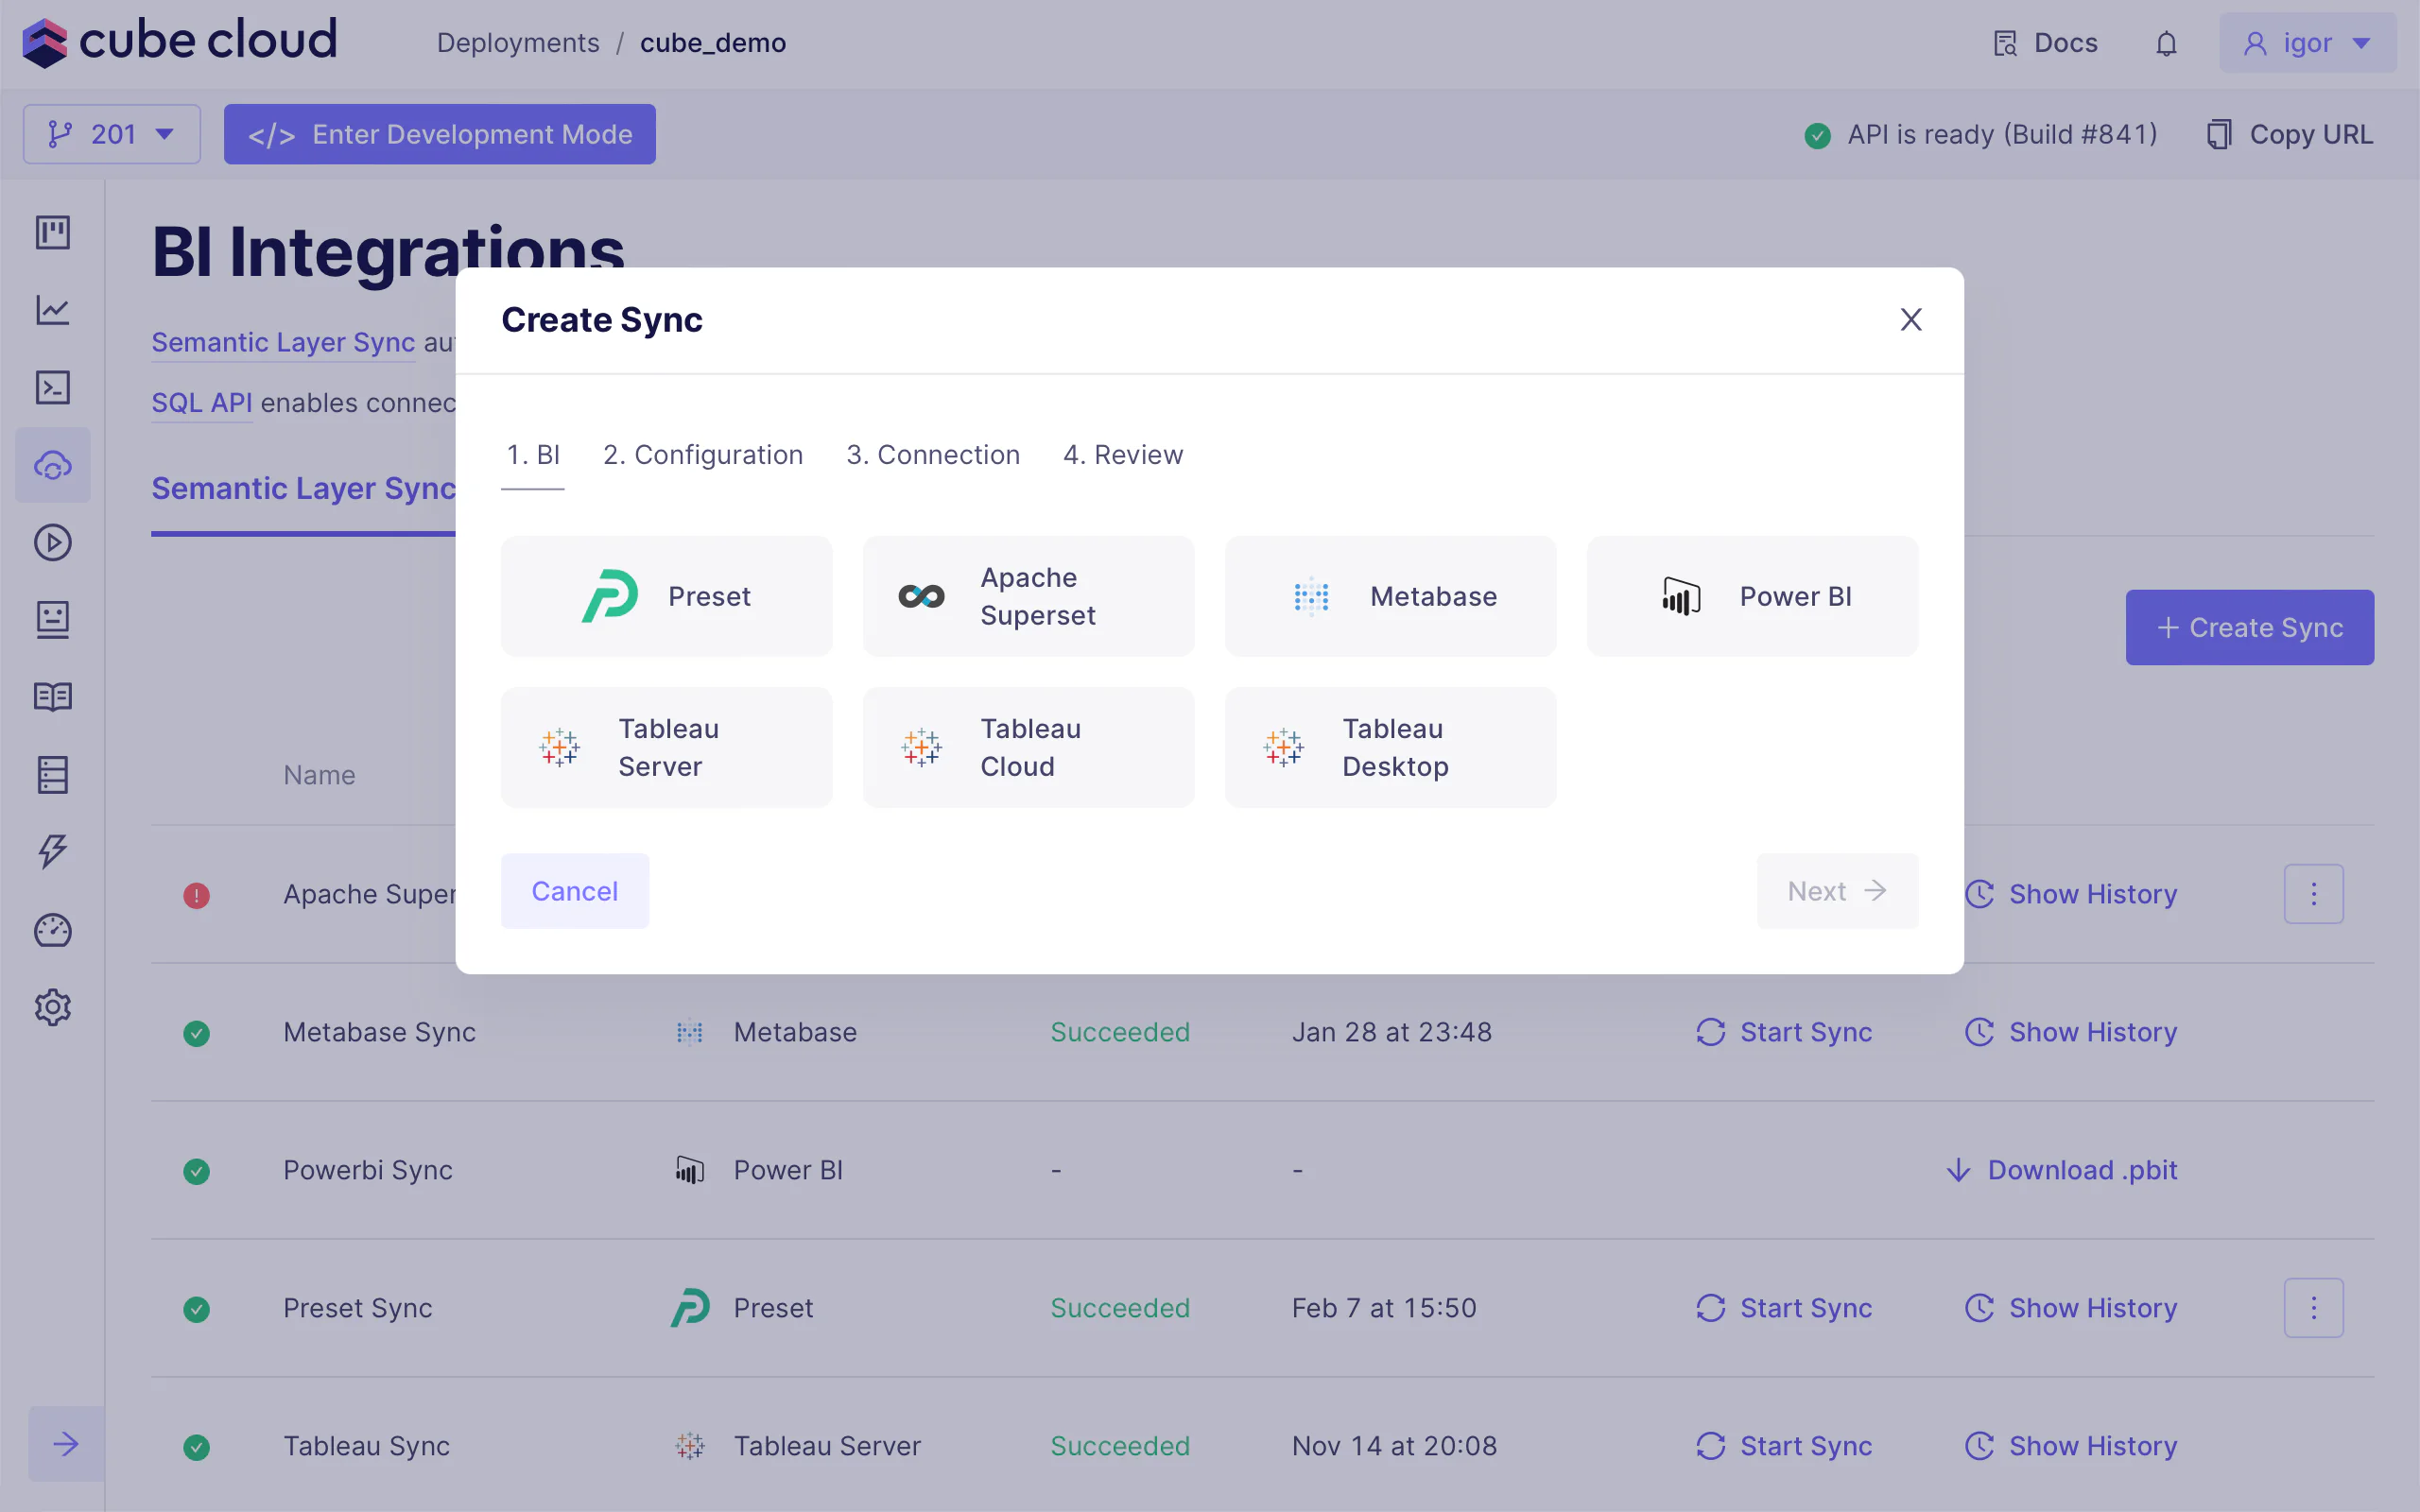Close the Create Sync dialog
The height and width of the screenshot is (1512, 2420).
click(x=1910, y=320)
